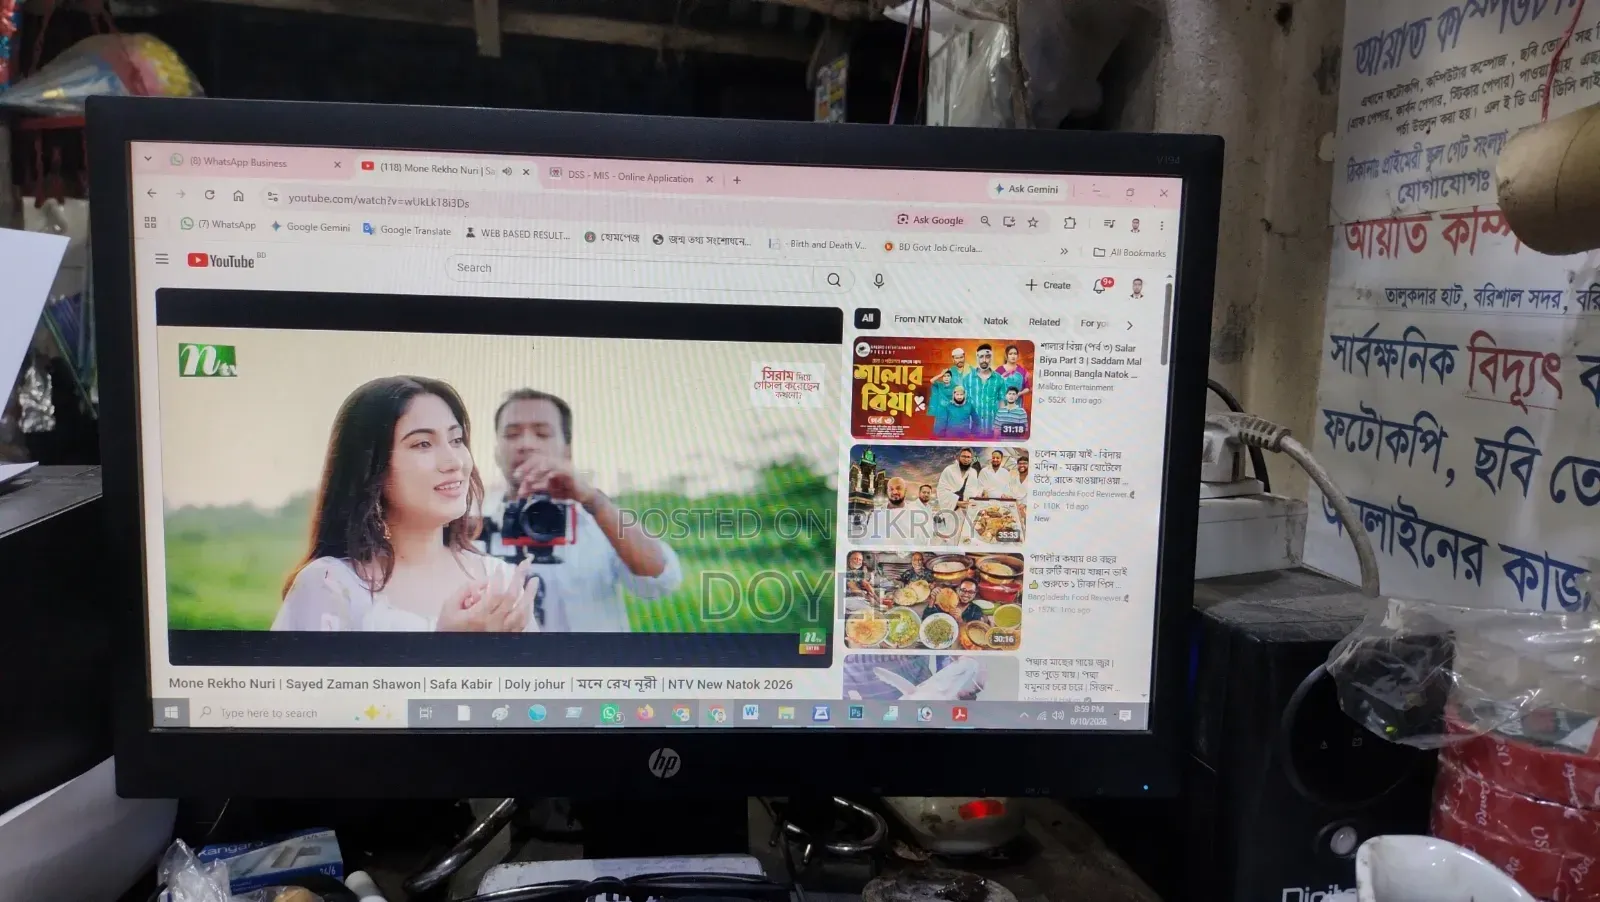This screenshot has width=1600, height=902.
Task: Go forward with Chrome's forward arrow
Action: [x=180, y=194]
